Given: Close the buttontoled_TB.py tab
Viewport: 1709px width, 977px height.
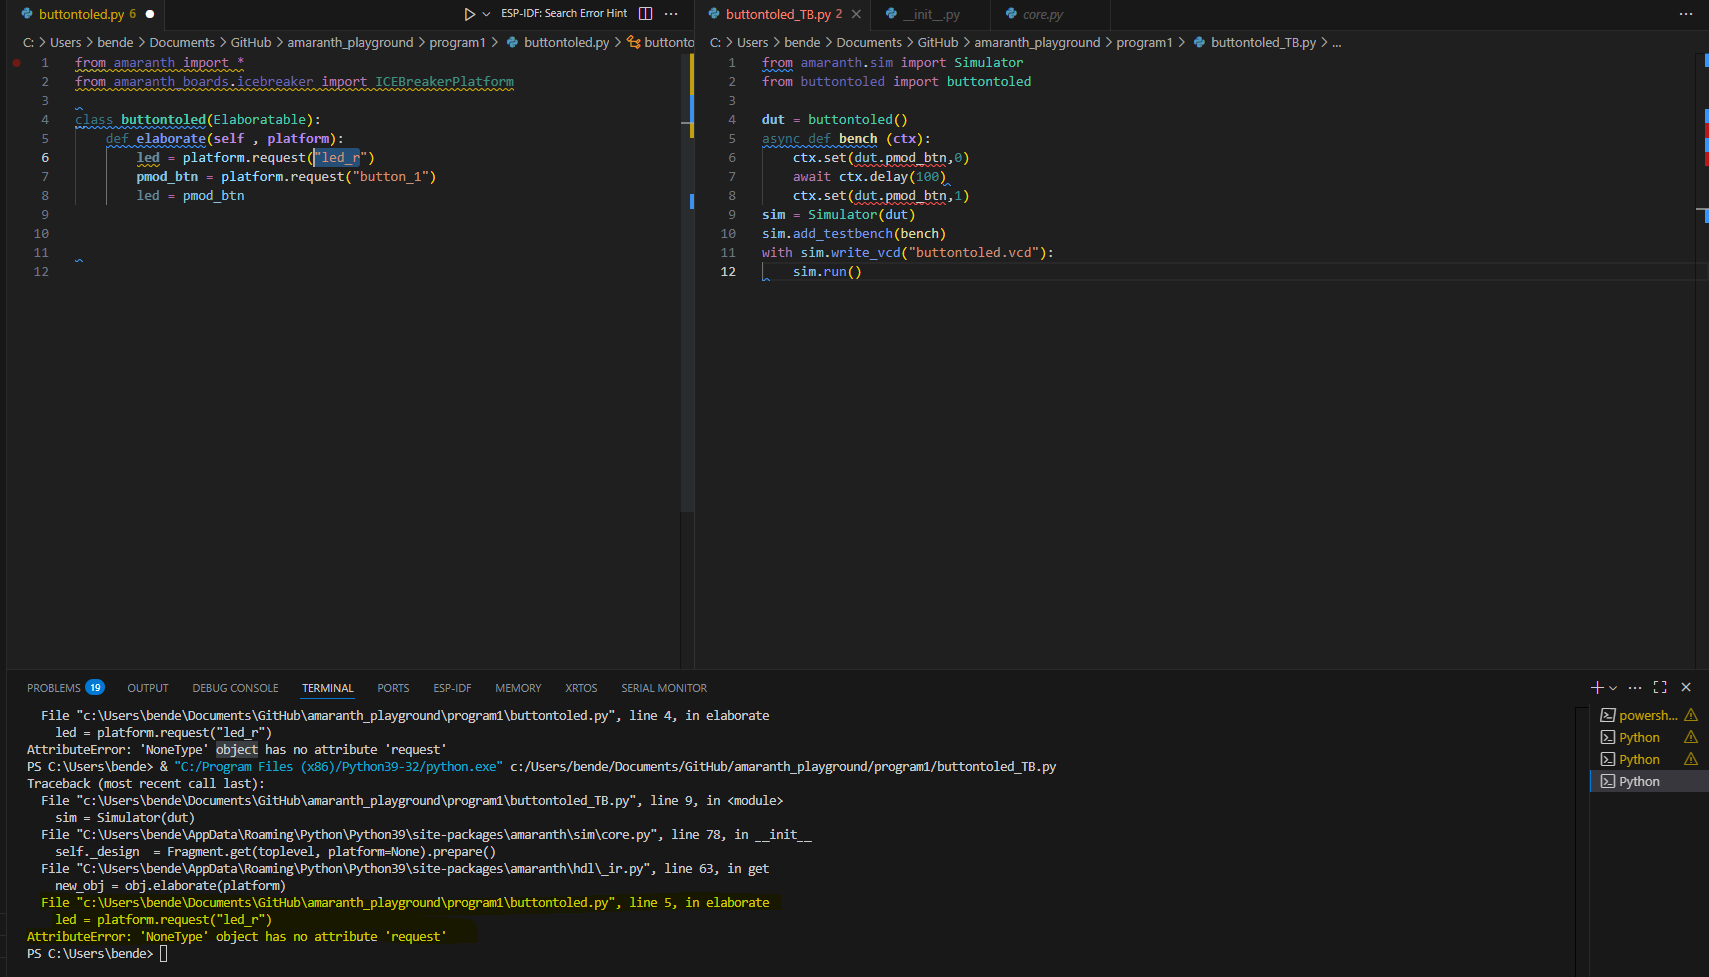Looking at the screenshot, I should 856,14.
